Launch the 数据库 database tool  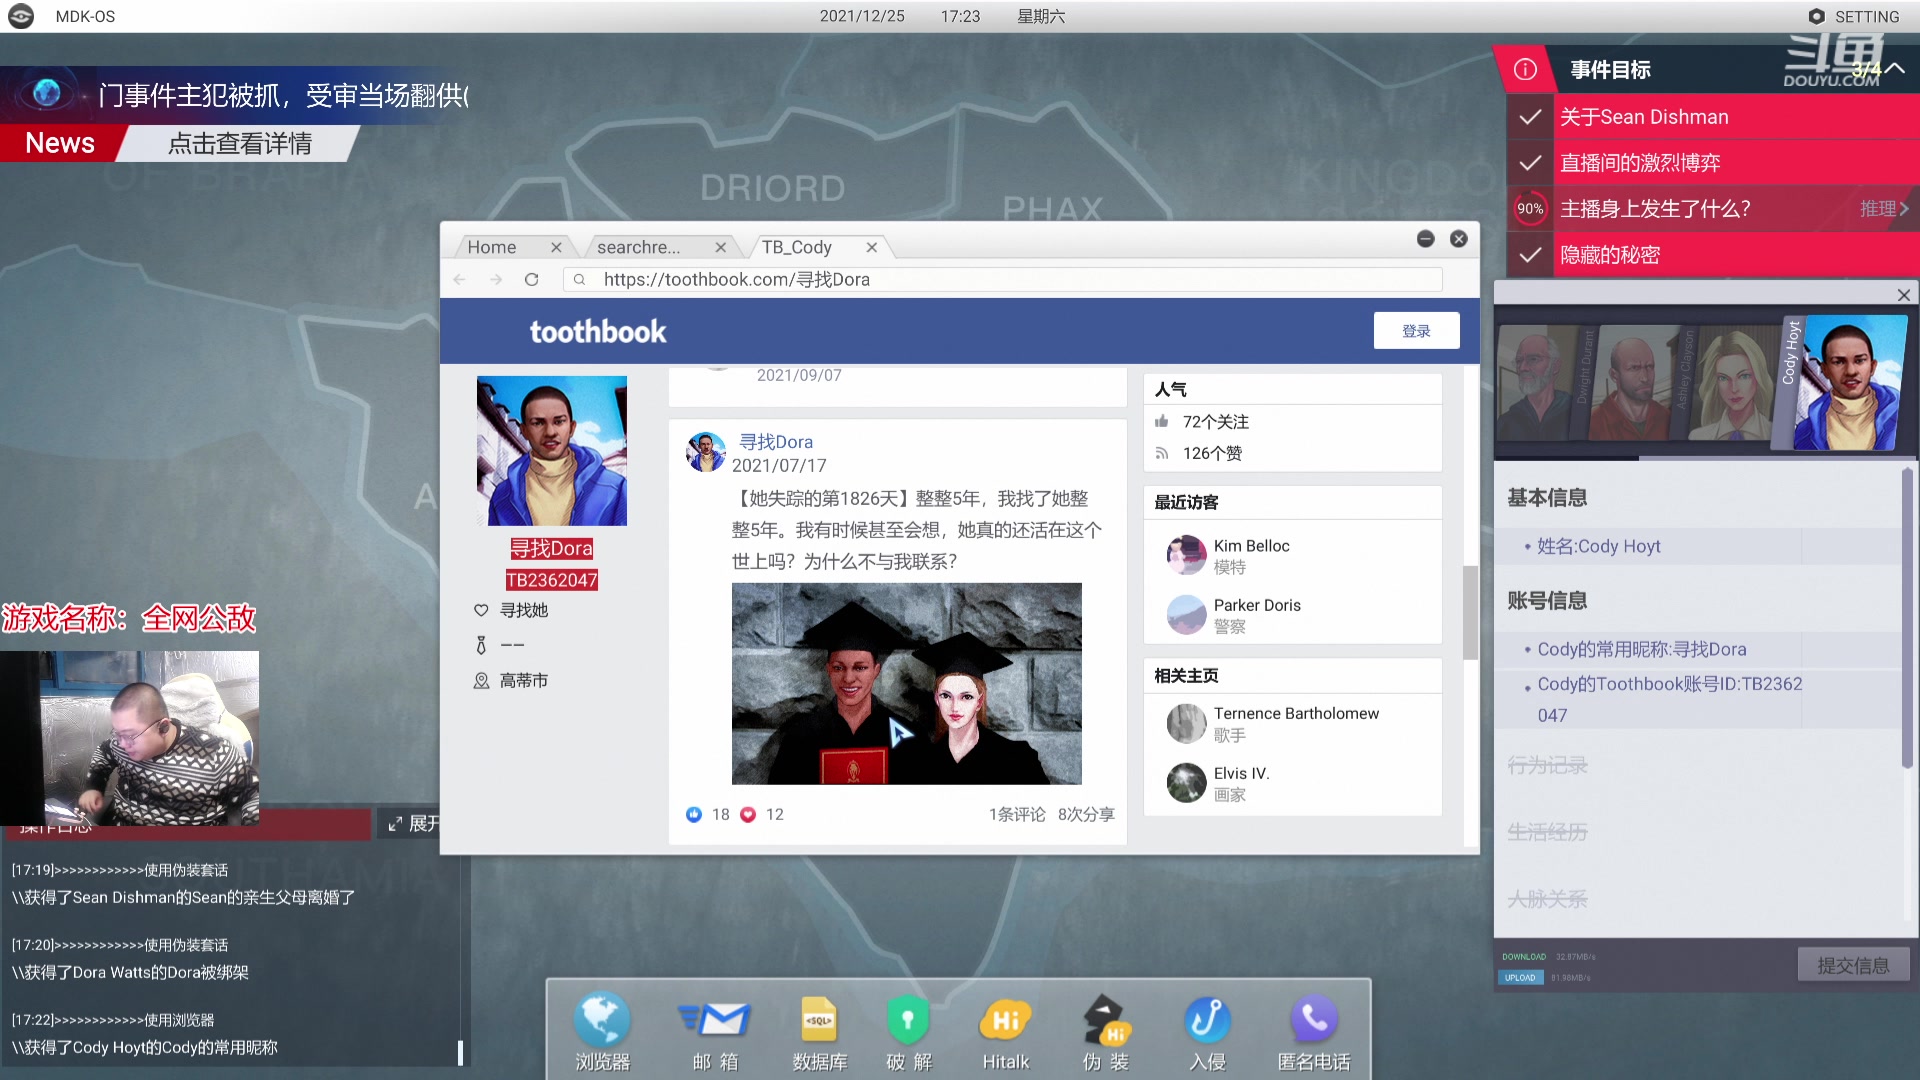[x=819, y=1022]
